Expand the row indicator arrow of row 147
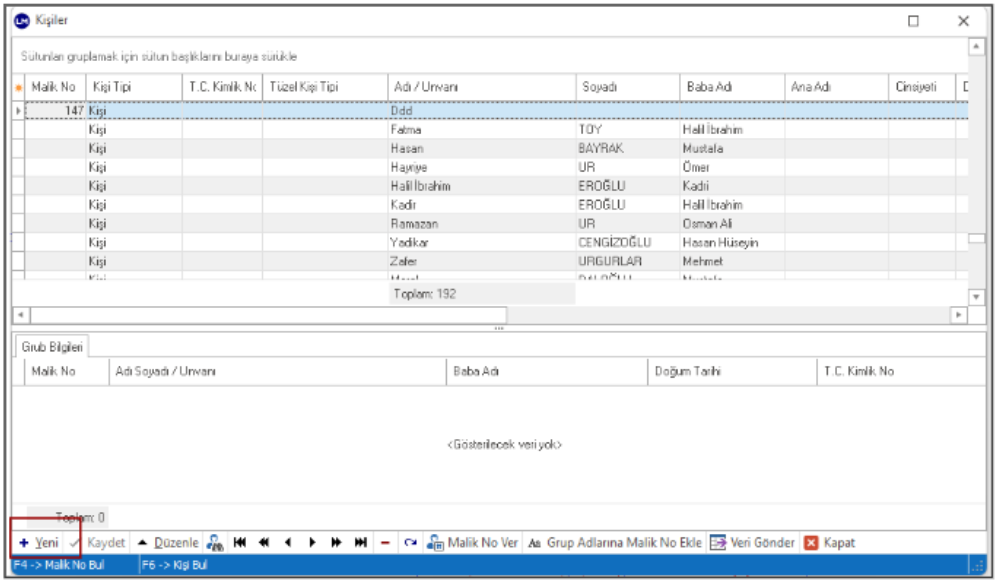This screenshot has height=582, width=997. click(x=17, y=111)
